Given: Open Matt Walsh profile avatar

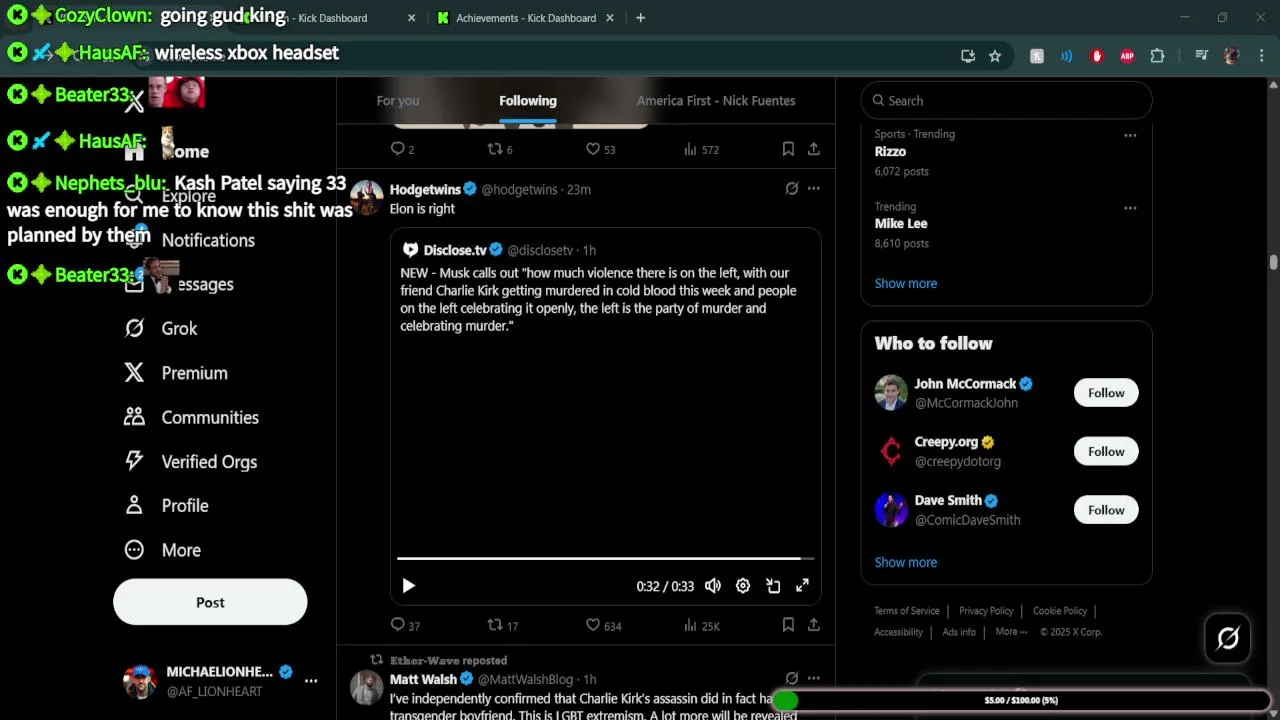Looking at the screenshot, I should [x=367, y=687].
